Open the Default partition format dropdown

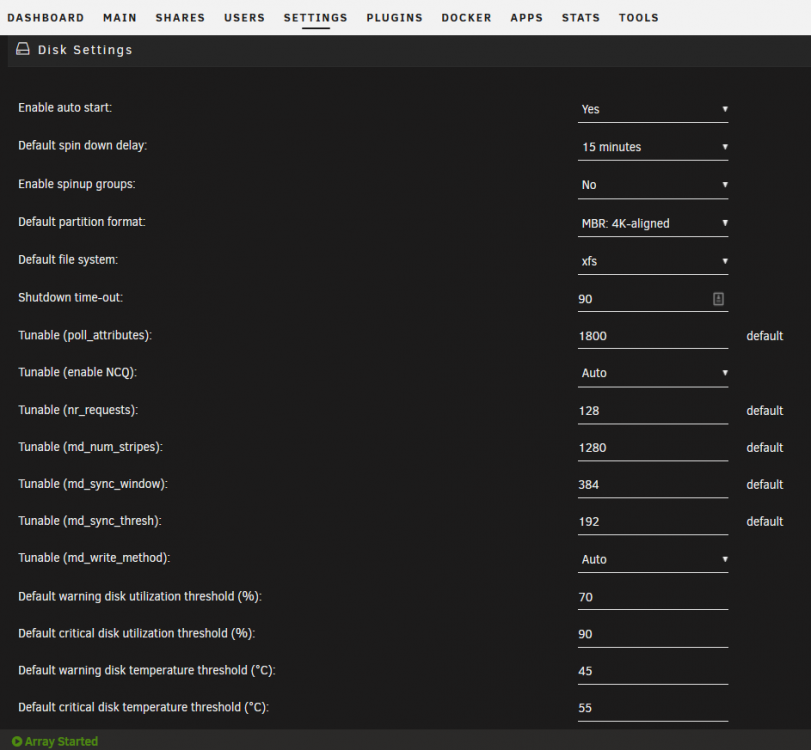click(x=653, y=223)
